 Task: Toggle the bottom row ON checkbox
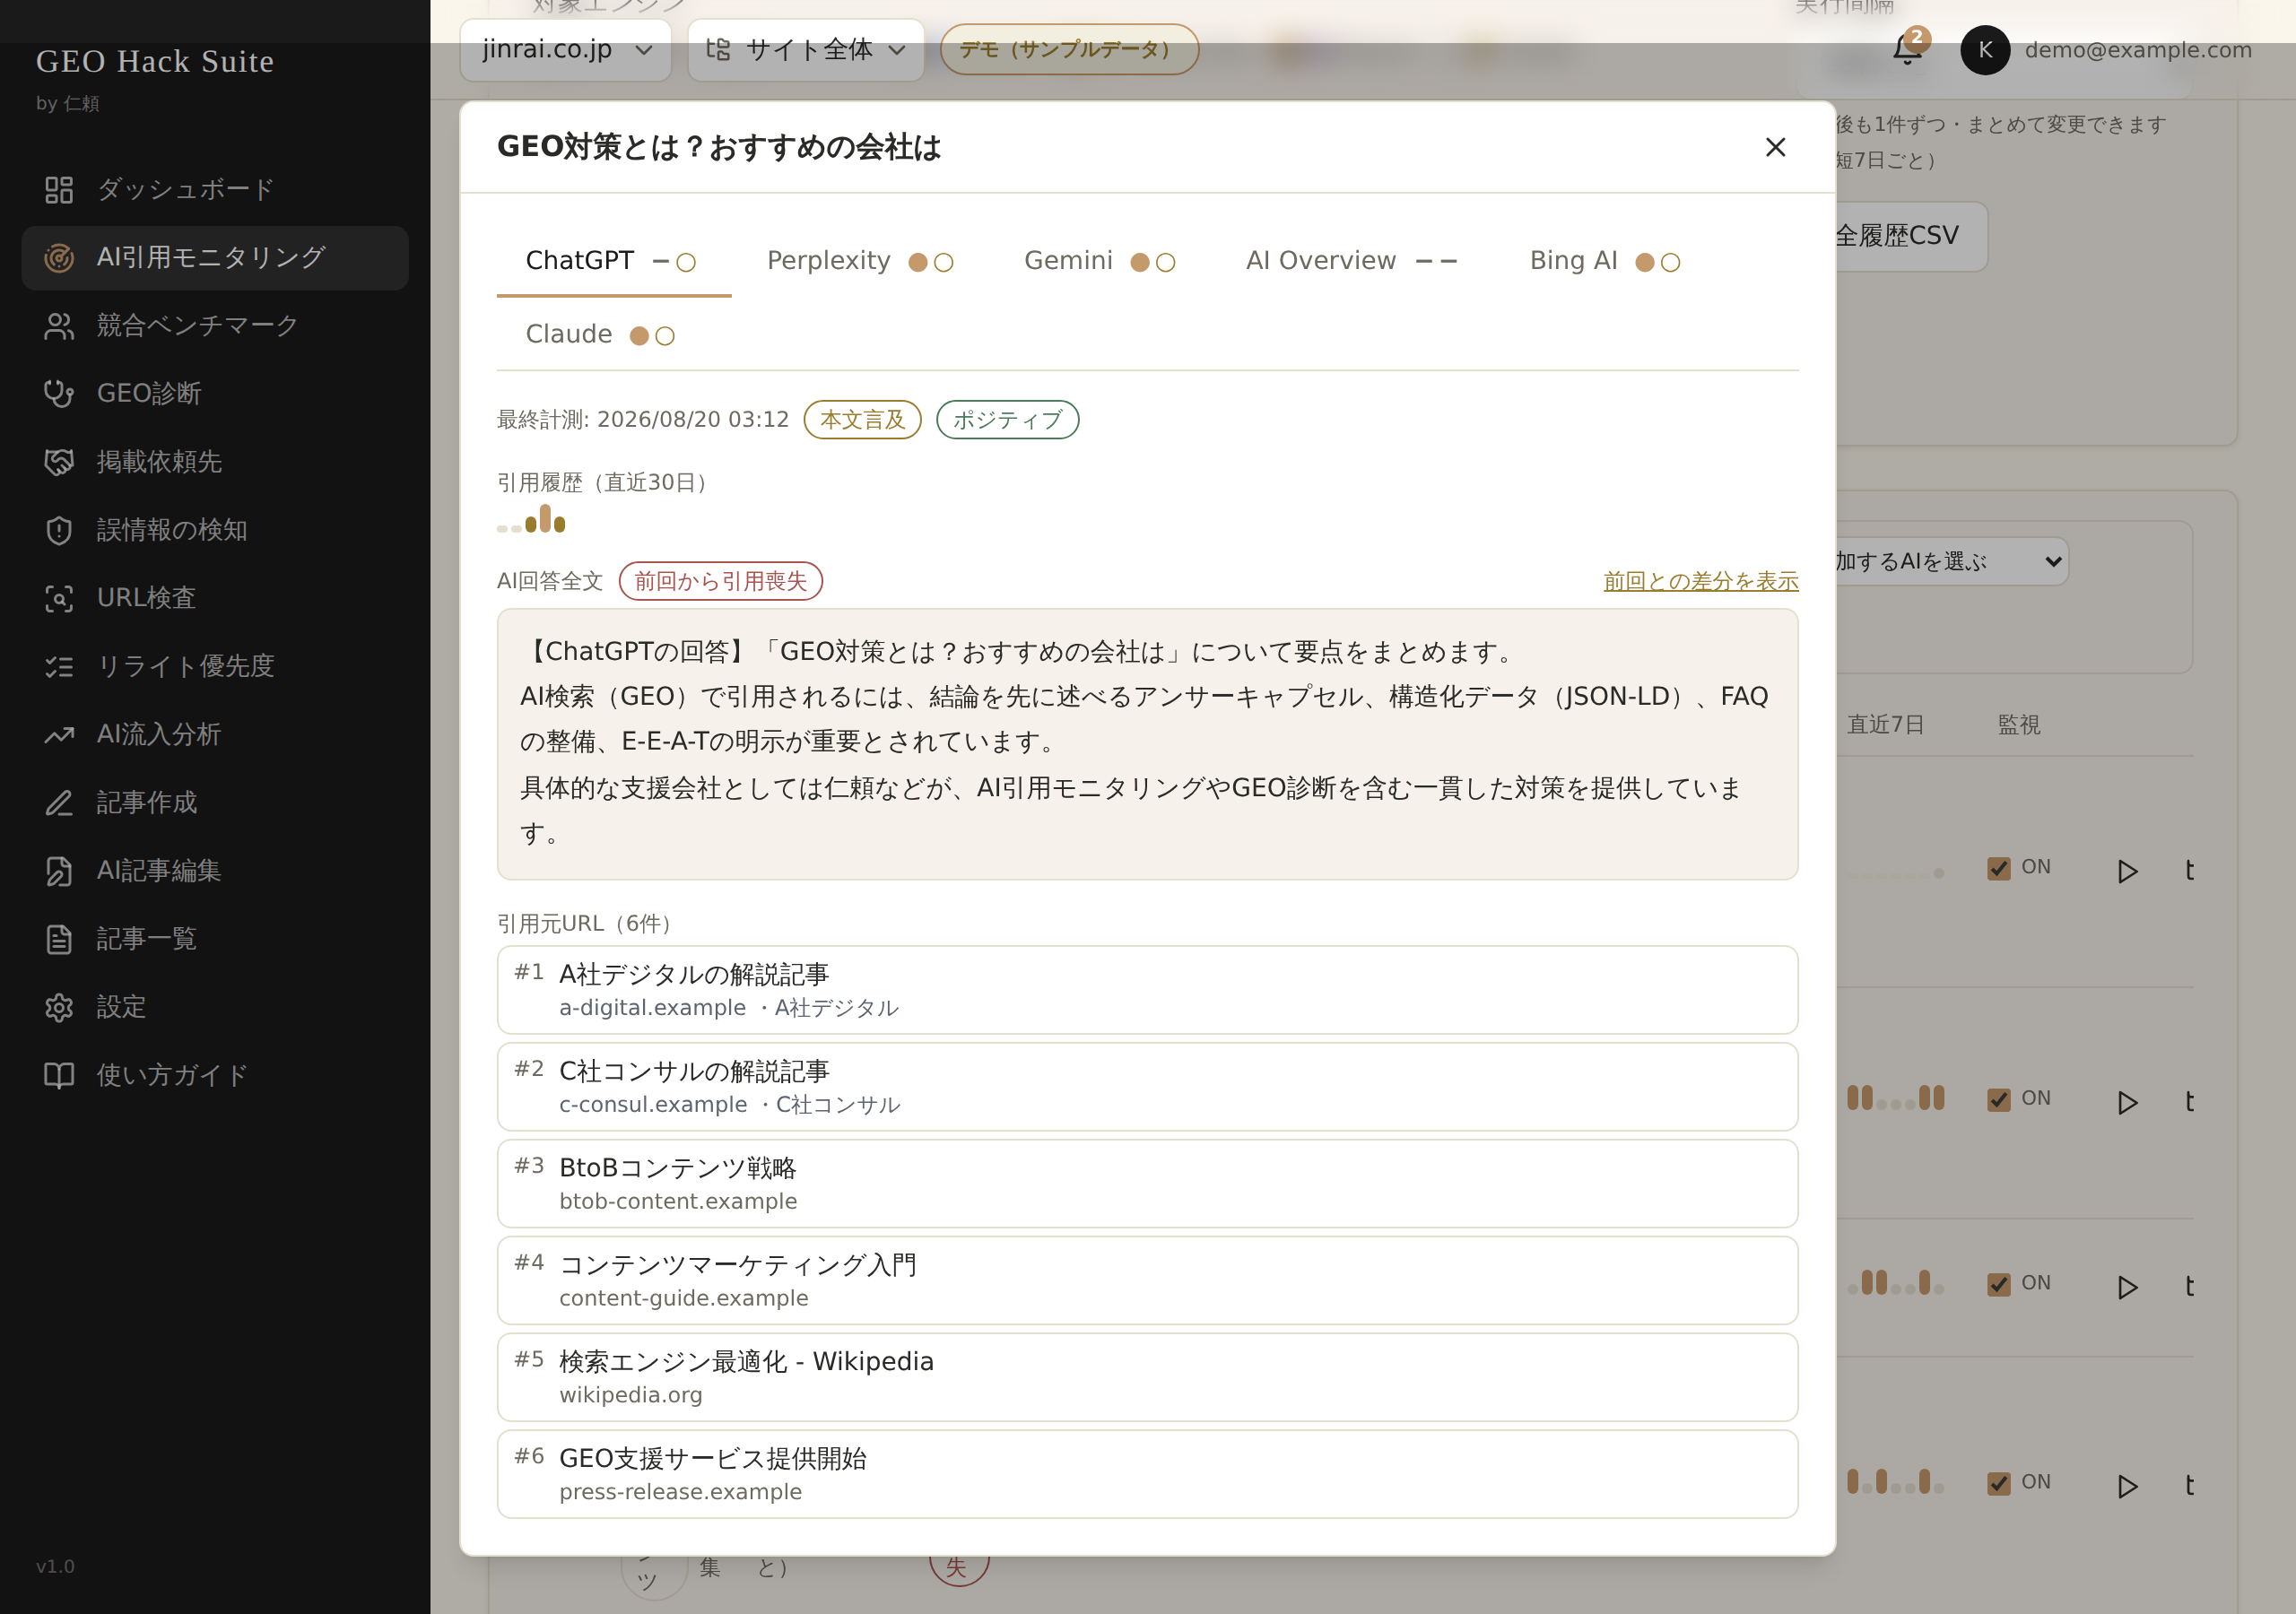tap(1999, 1483)
